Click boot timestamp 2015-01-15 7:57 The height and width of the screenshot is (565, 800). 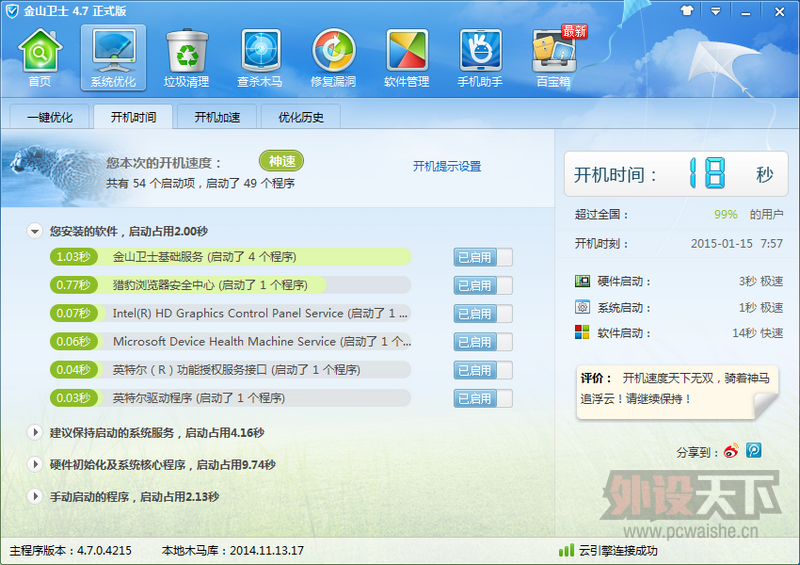737,243
